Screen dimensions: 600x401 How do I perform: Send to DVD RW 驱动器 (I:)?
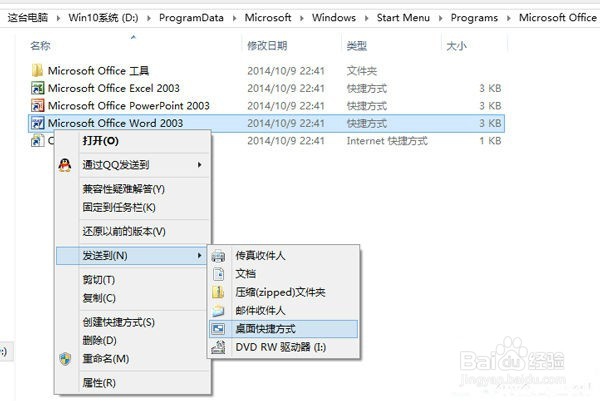(281, 347)
